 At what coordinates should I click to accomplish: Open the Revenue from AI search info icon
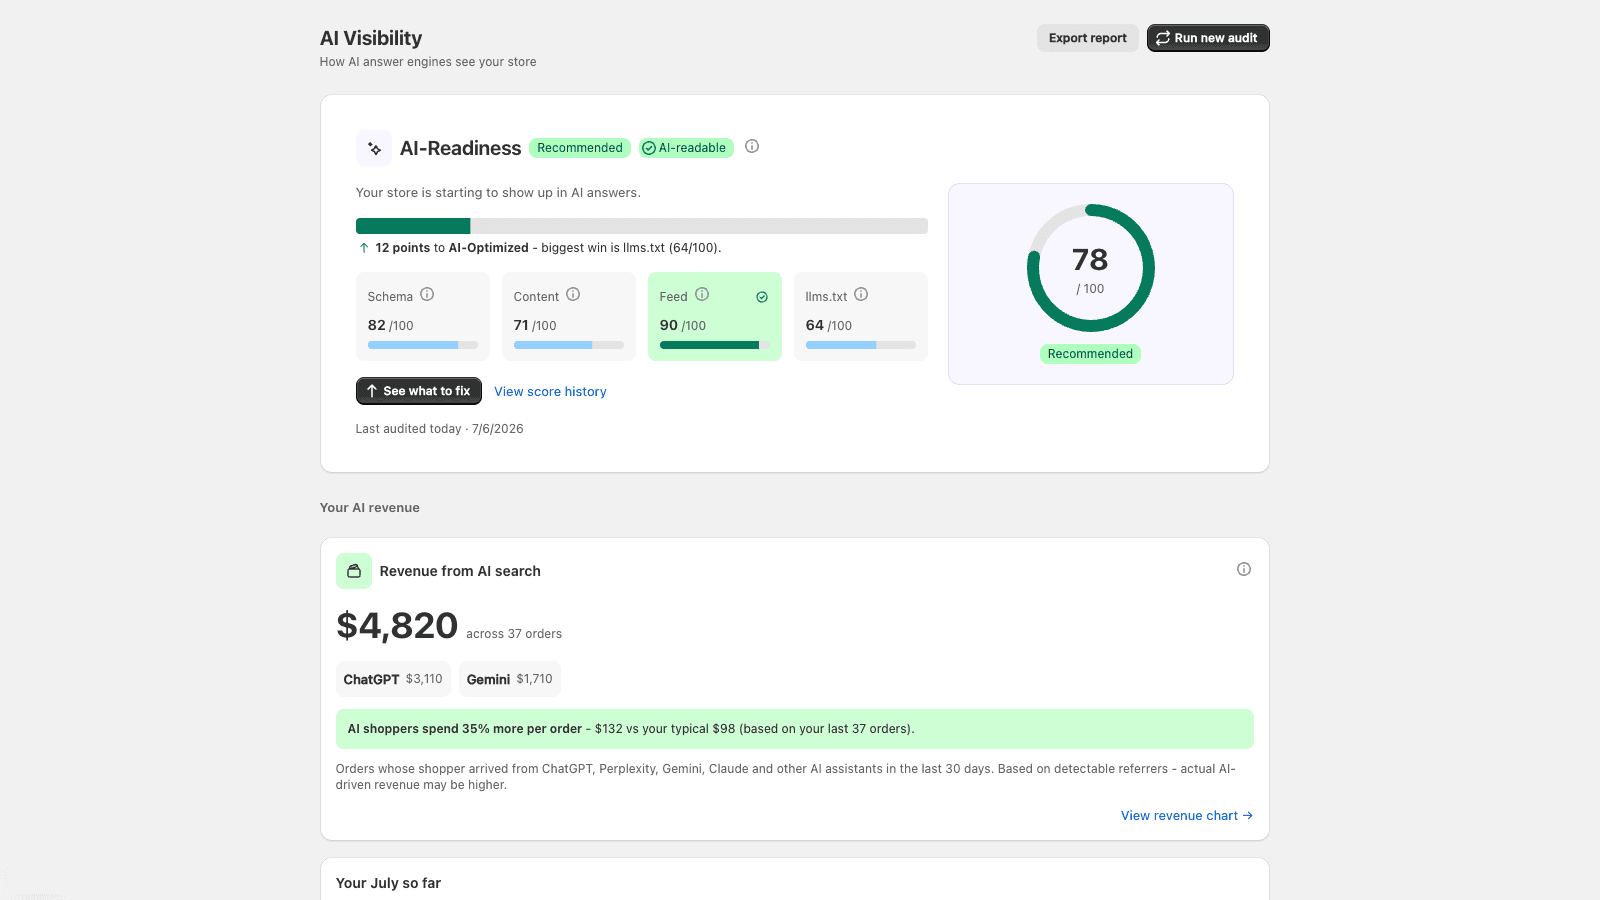pyautogui.click(x=1244, y=569)
